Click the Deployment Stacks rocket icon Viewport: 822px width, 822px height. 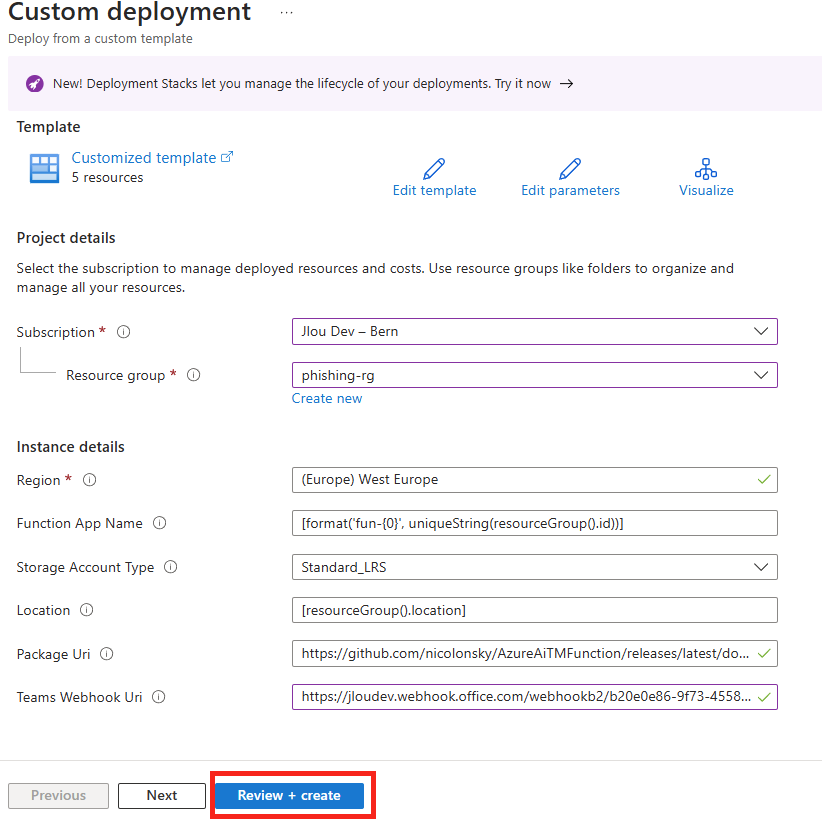pyautogui.click(x=35, y=84)
